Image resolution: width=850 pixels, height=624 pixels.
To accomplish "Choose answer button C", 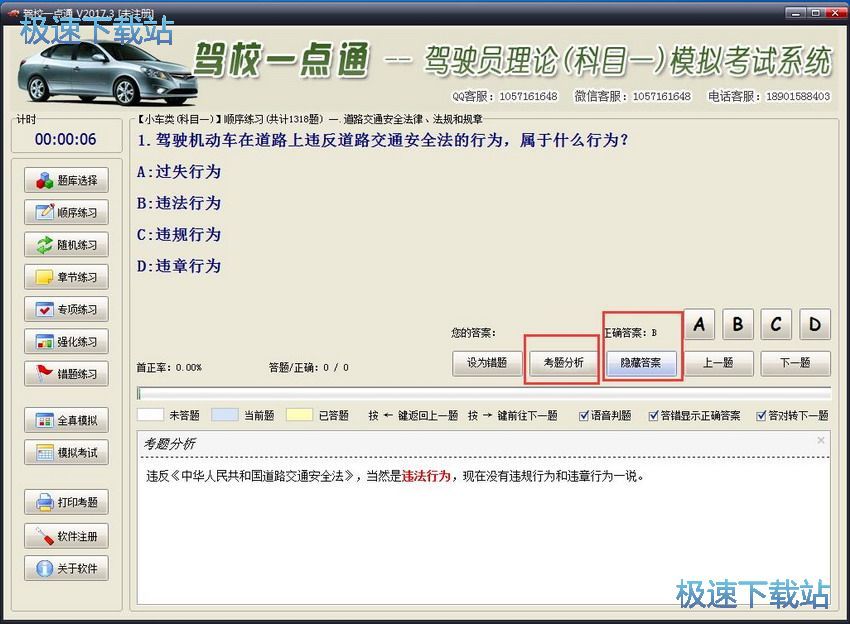I will point(776,324).
